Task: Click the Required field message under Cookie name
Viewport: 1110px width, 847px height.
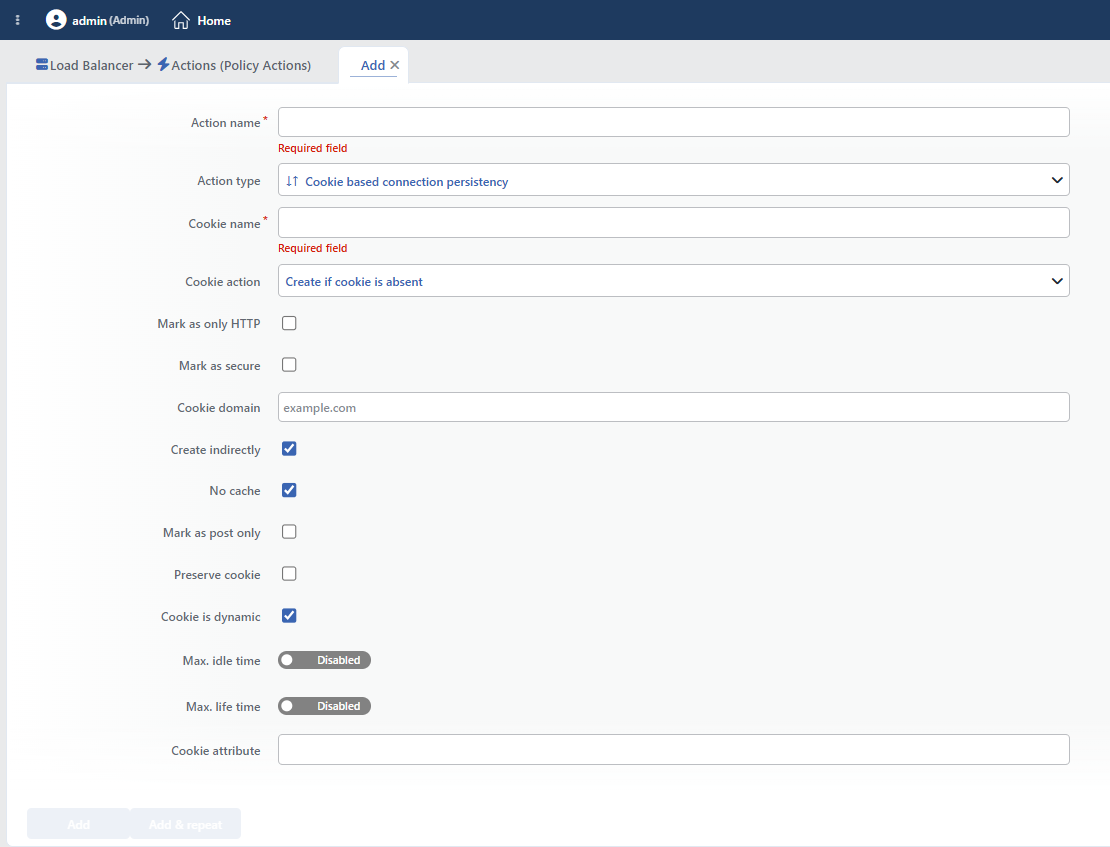Action: tap(312, 248)
